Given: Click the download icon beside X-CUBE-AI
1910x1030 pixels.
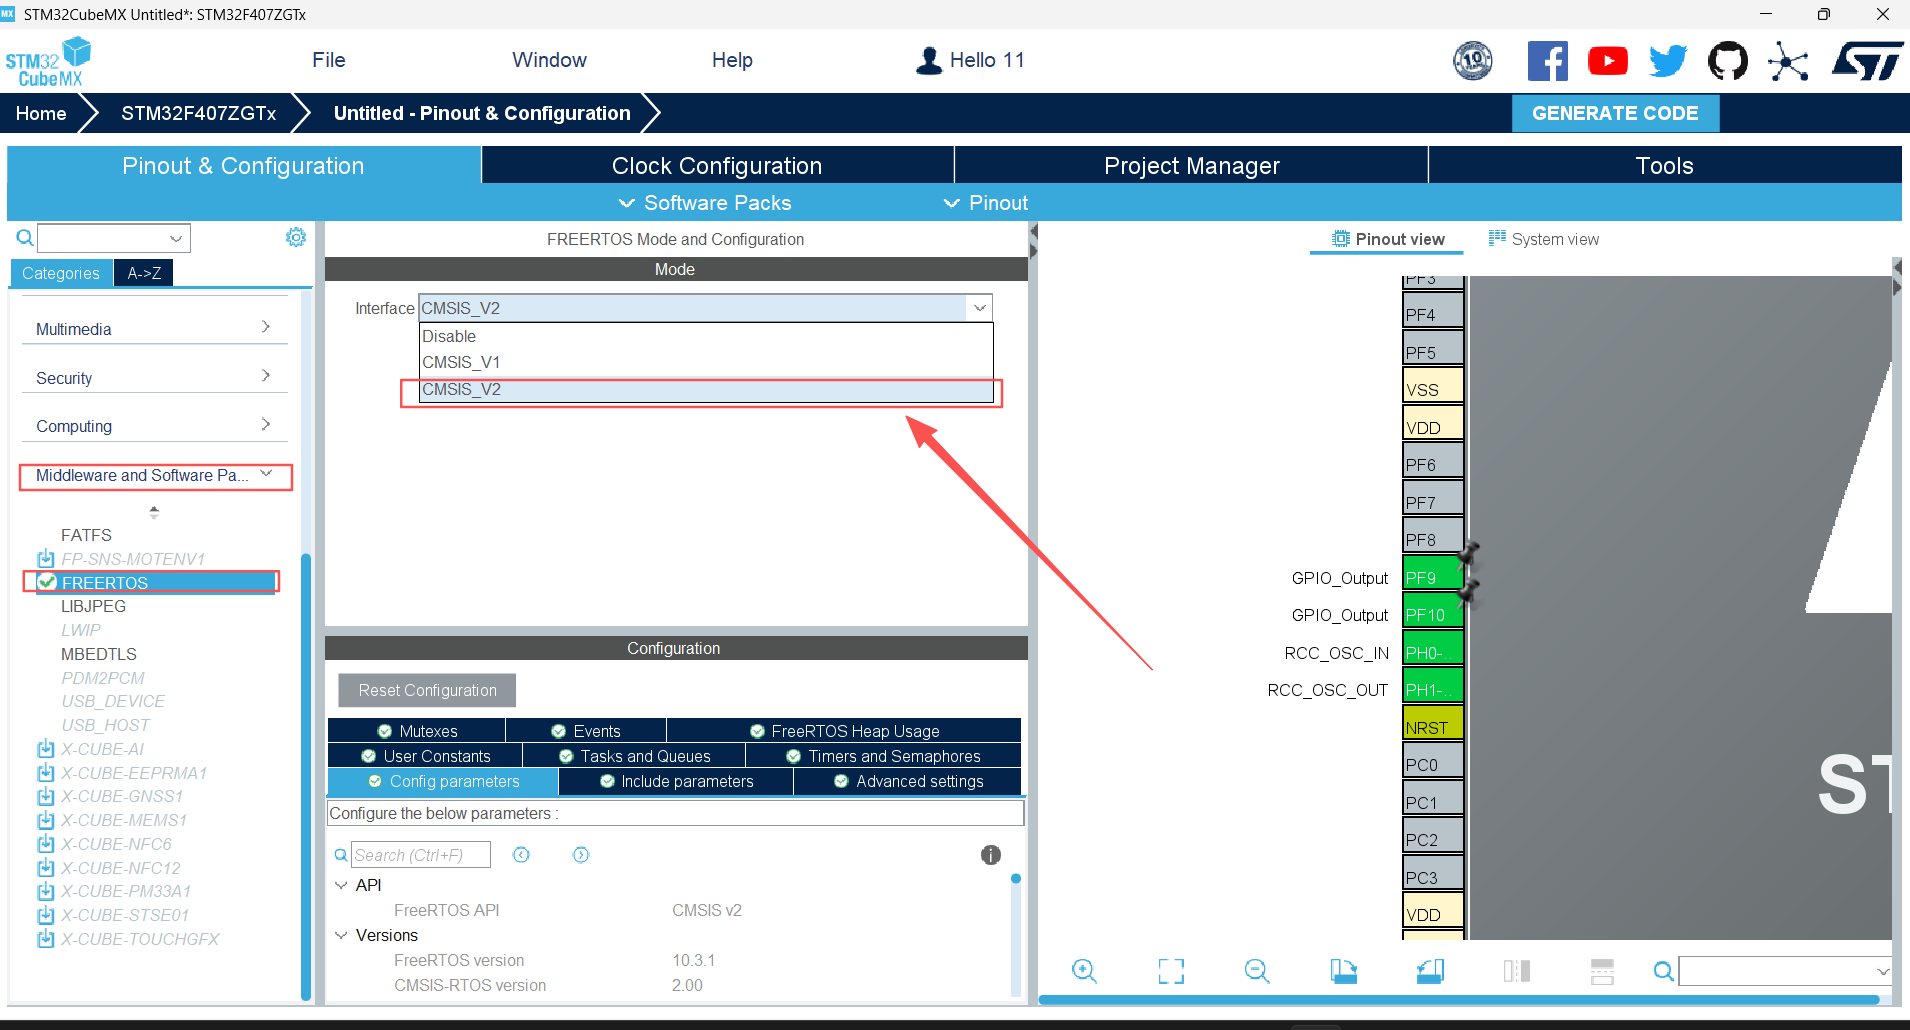Looking at the screenshot, I should click(x=46, y=749).
